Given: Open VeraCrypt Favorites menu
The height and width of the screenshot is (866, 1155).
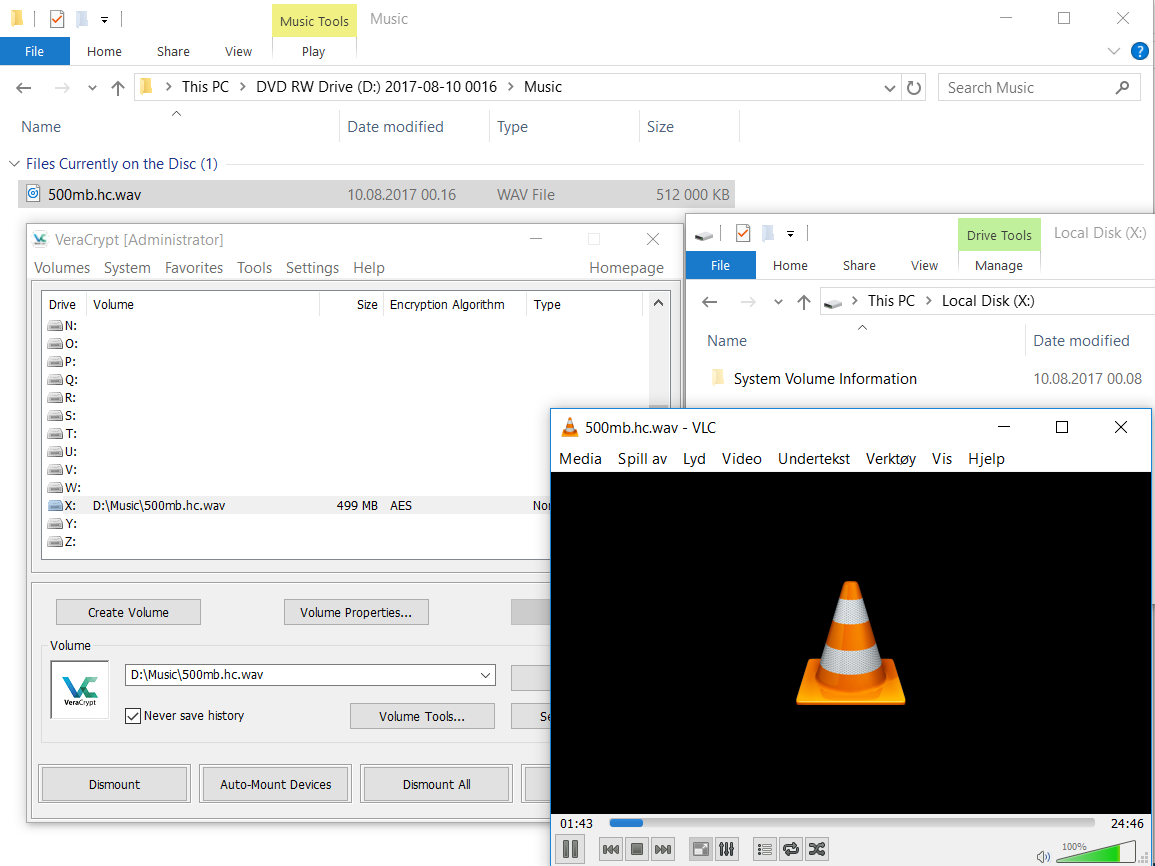Looking at the screenshot, I should click(x=194, y=268).
